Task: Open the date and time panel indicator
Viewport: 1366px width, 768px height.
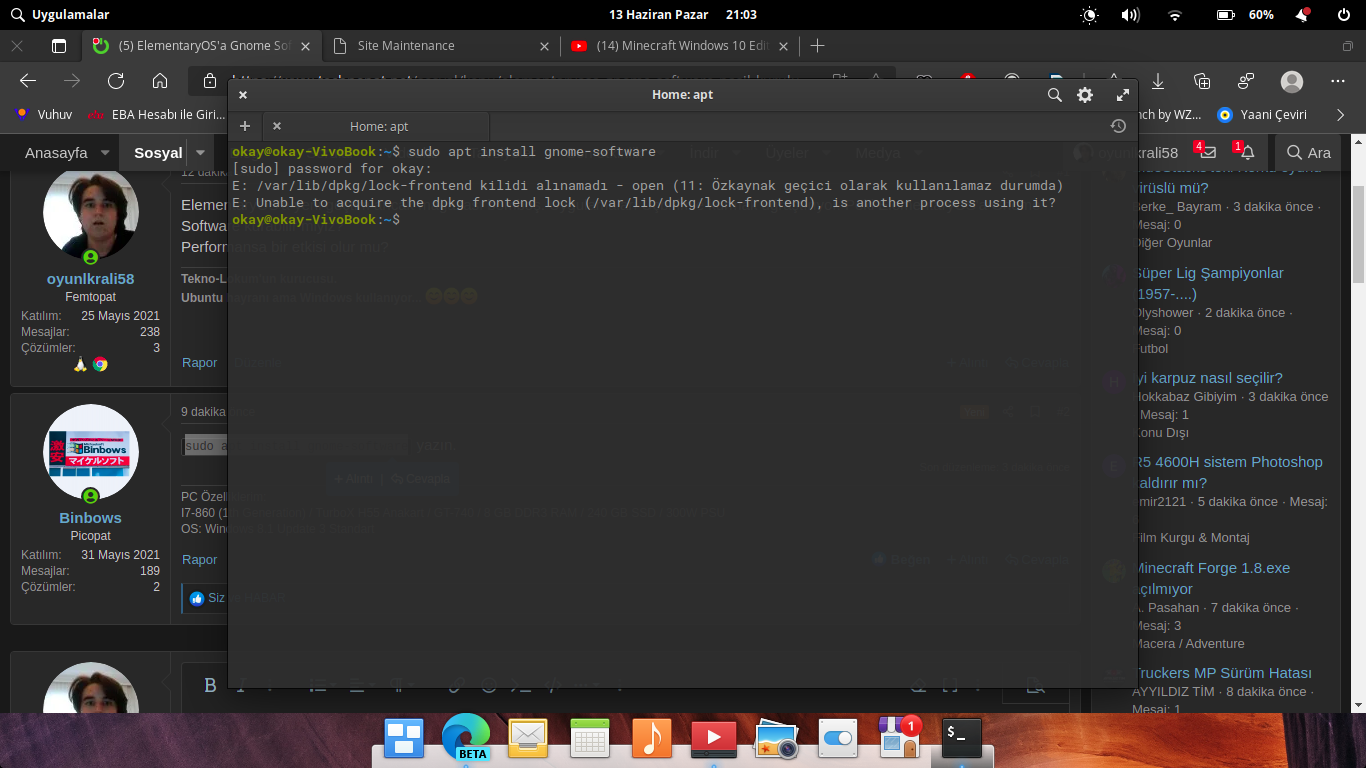Action: (683, 15)
